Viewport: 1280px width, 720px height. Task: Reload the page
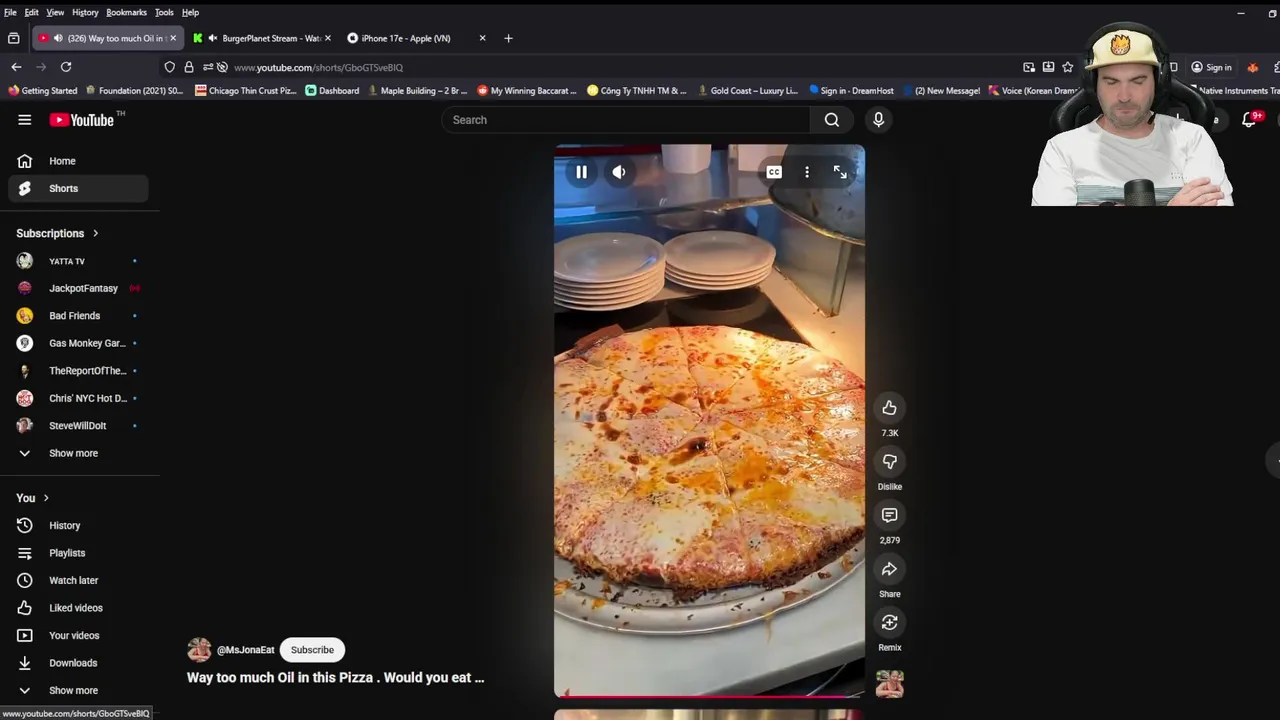point(66,67)
